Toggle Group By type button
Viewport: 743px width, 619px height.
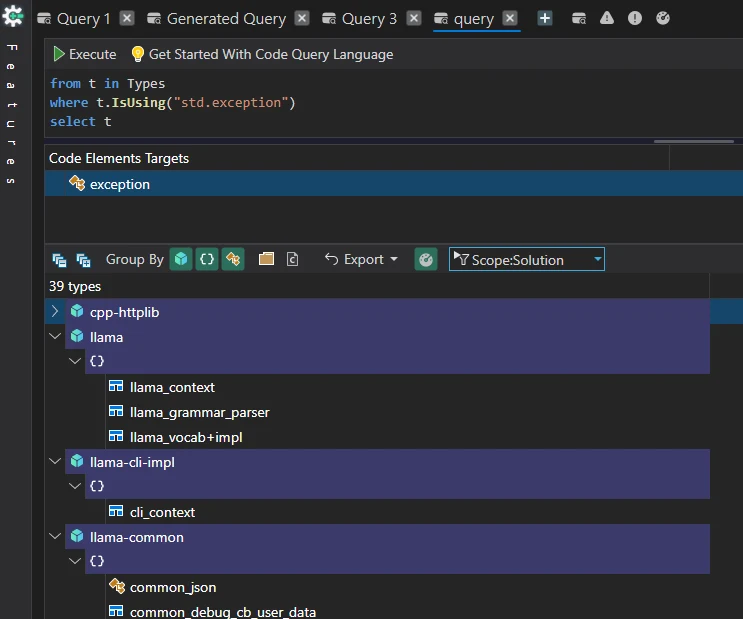pyautogui.click(x=233, y=259)
